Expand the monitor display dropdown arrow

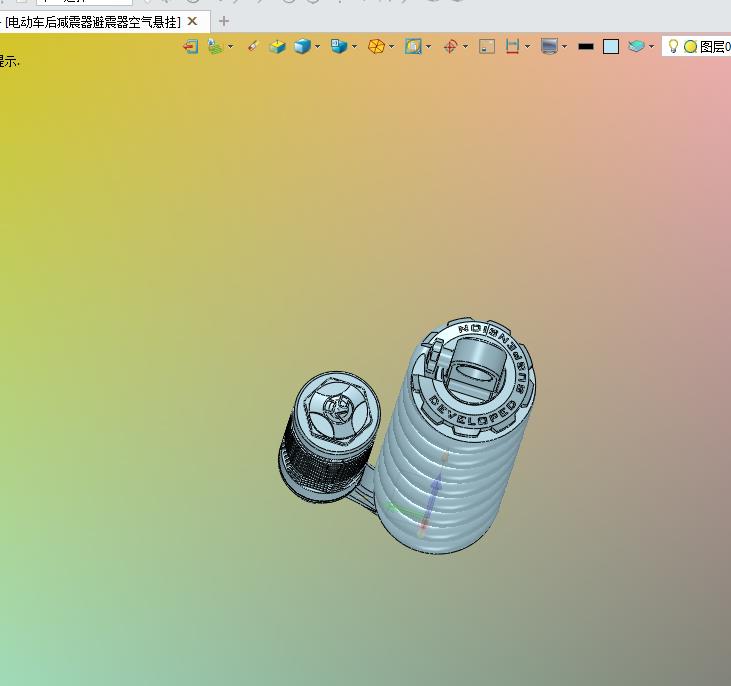click(x=565, y=47)
